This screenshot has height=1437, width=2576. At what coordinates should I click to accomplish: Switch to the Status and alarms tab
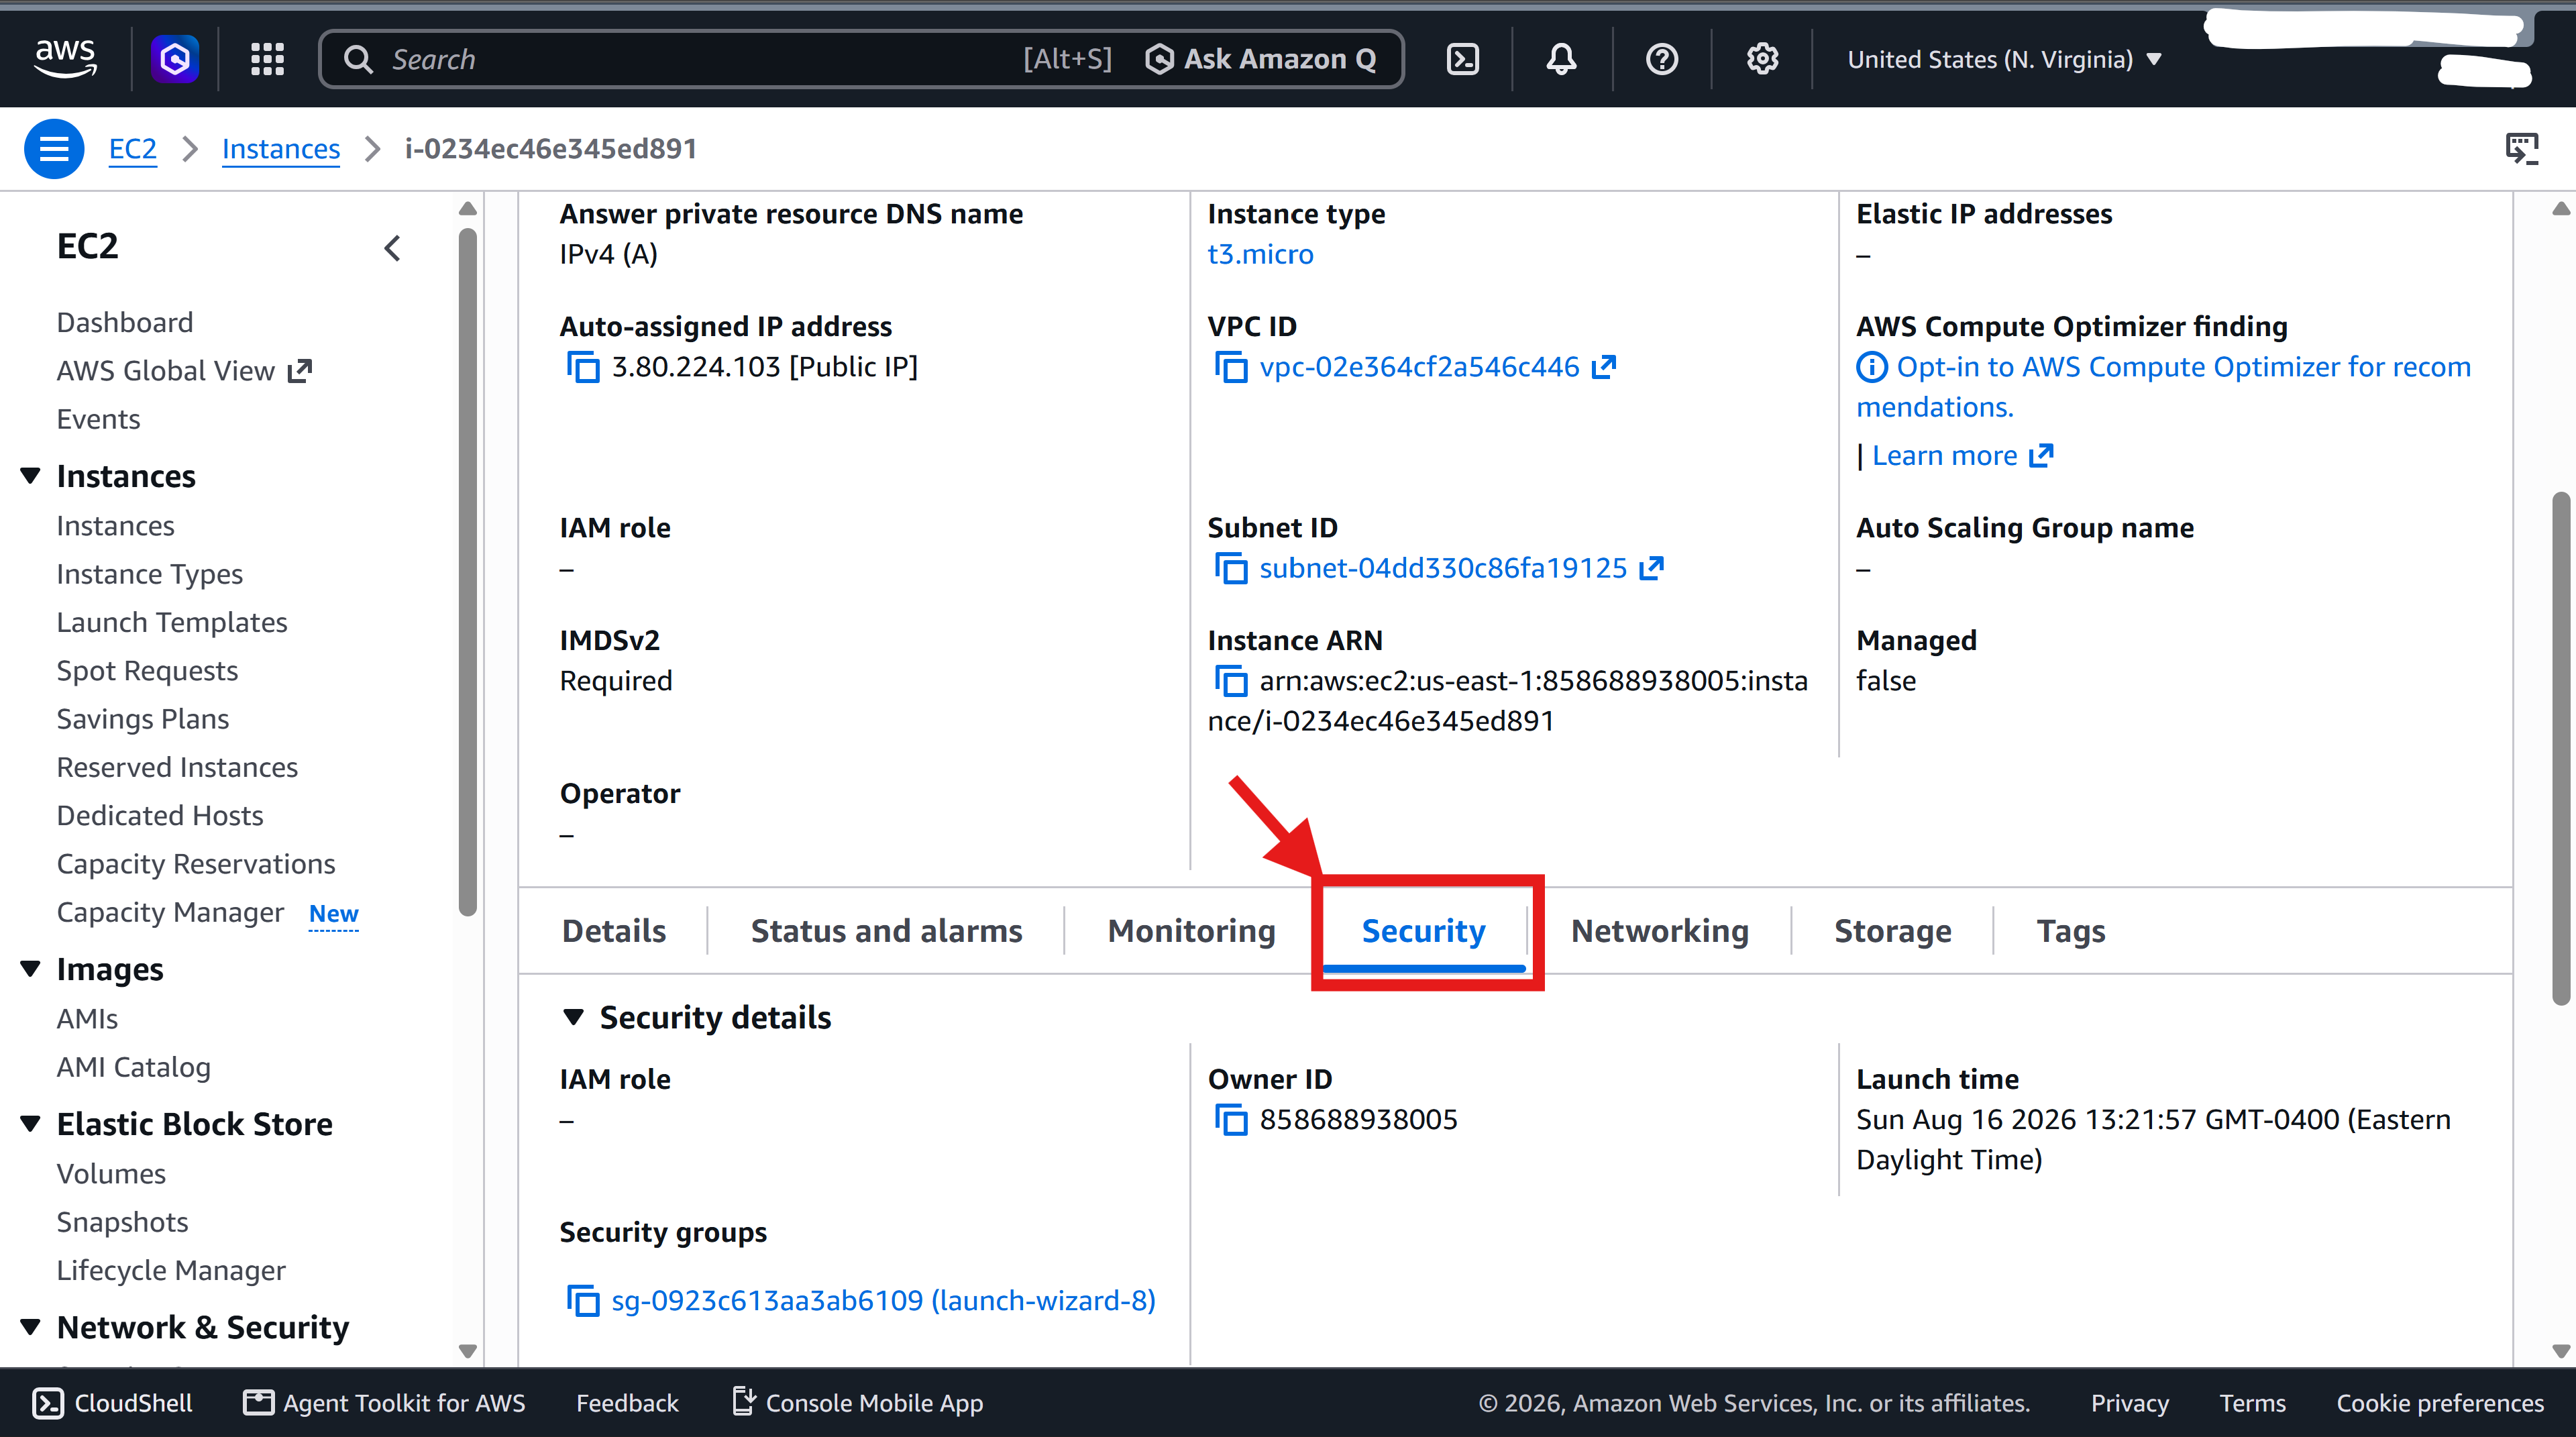click(x=886, y=931)
